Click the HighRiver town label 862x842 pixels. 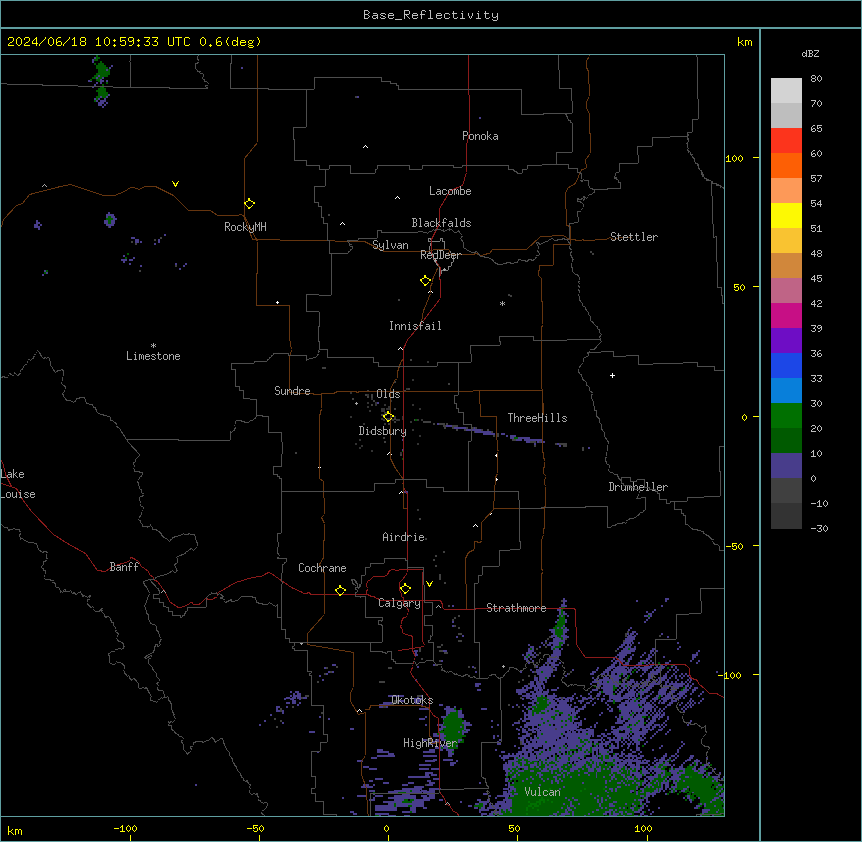[430, 743]
